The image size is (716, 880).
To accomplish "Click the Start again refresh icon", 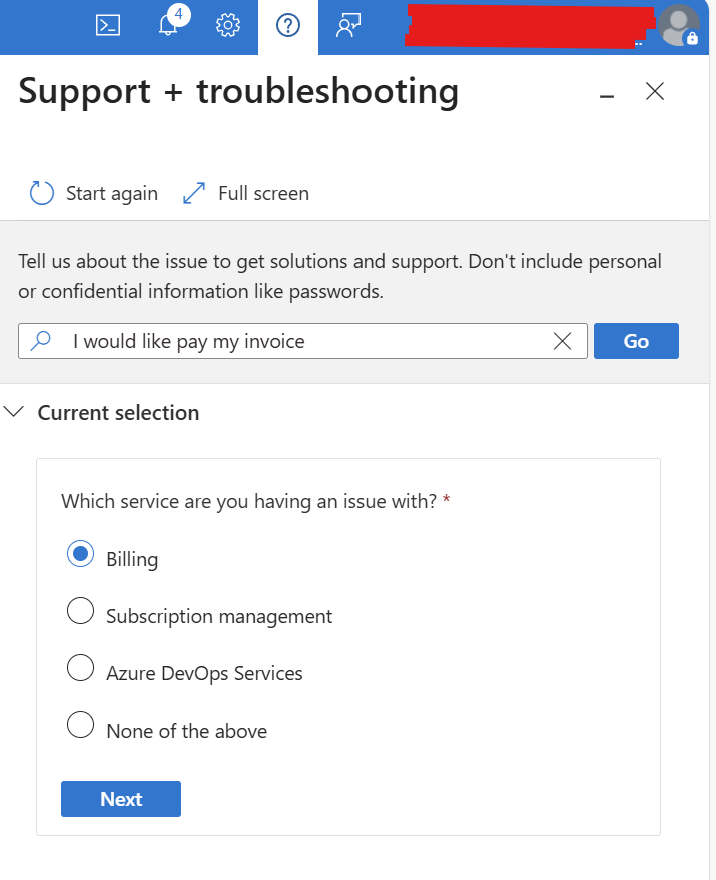I will coord(42,193).
